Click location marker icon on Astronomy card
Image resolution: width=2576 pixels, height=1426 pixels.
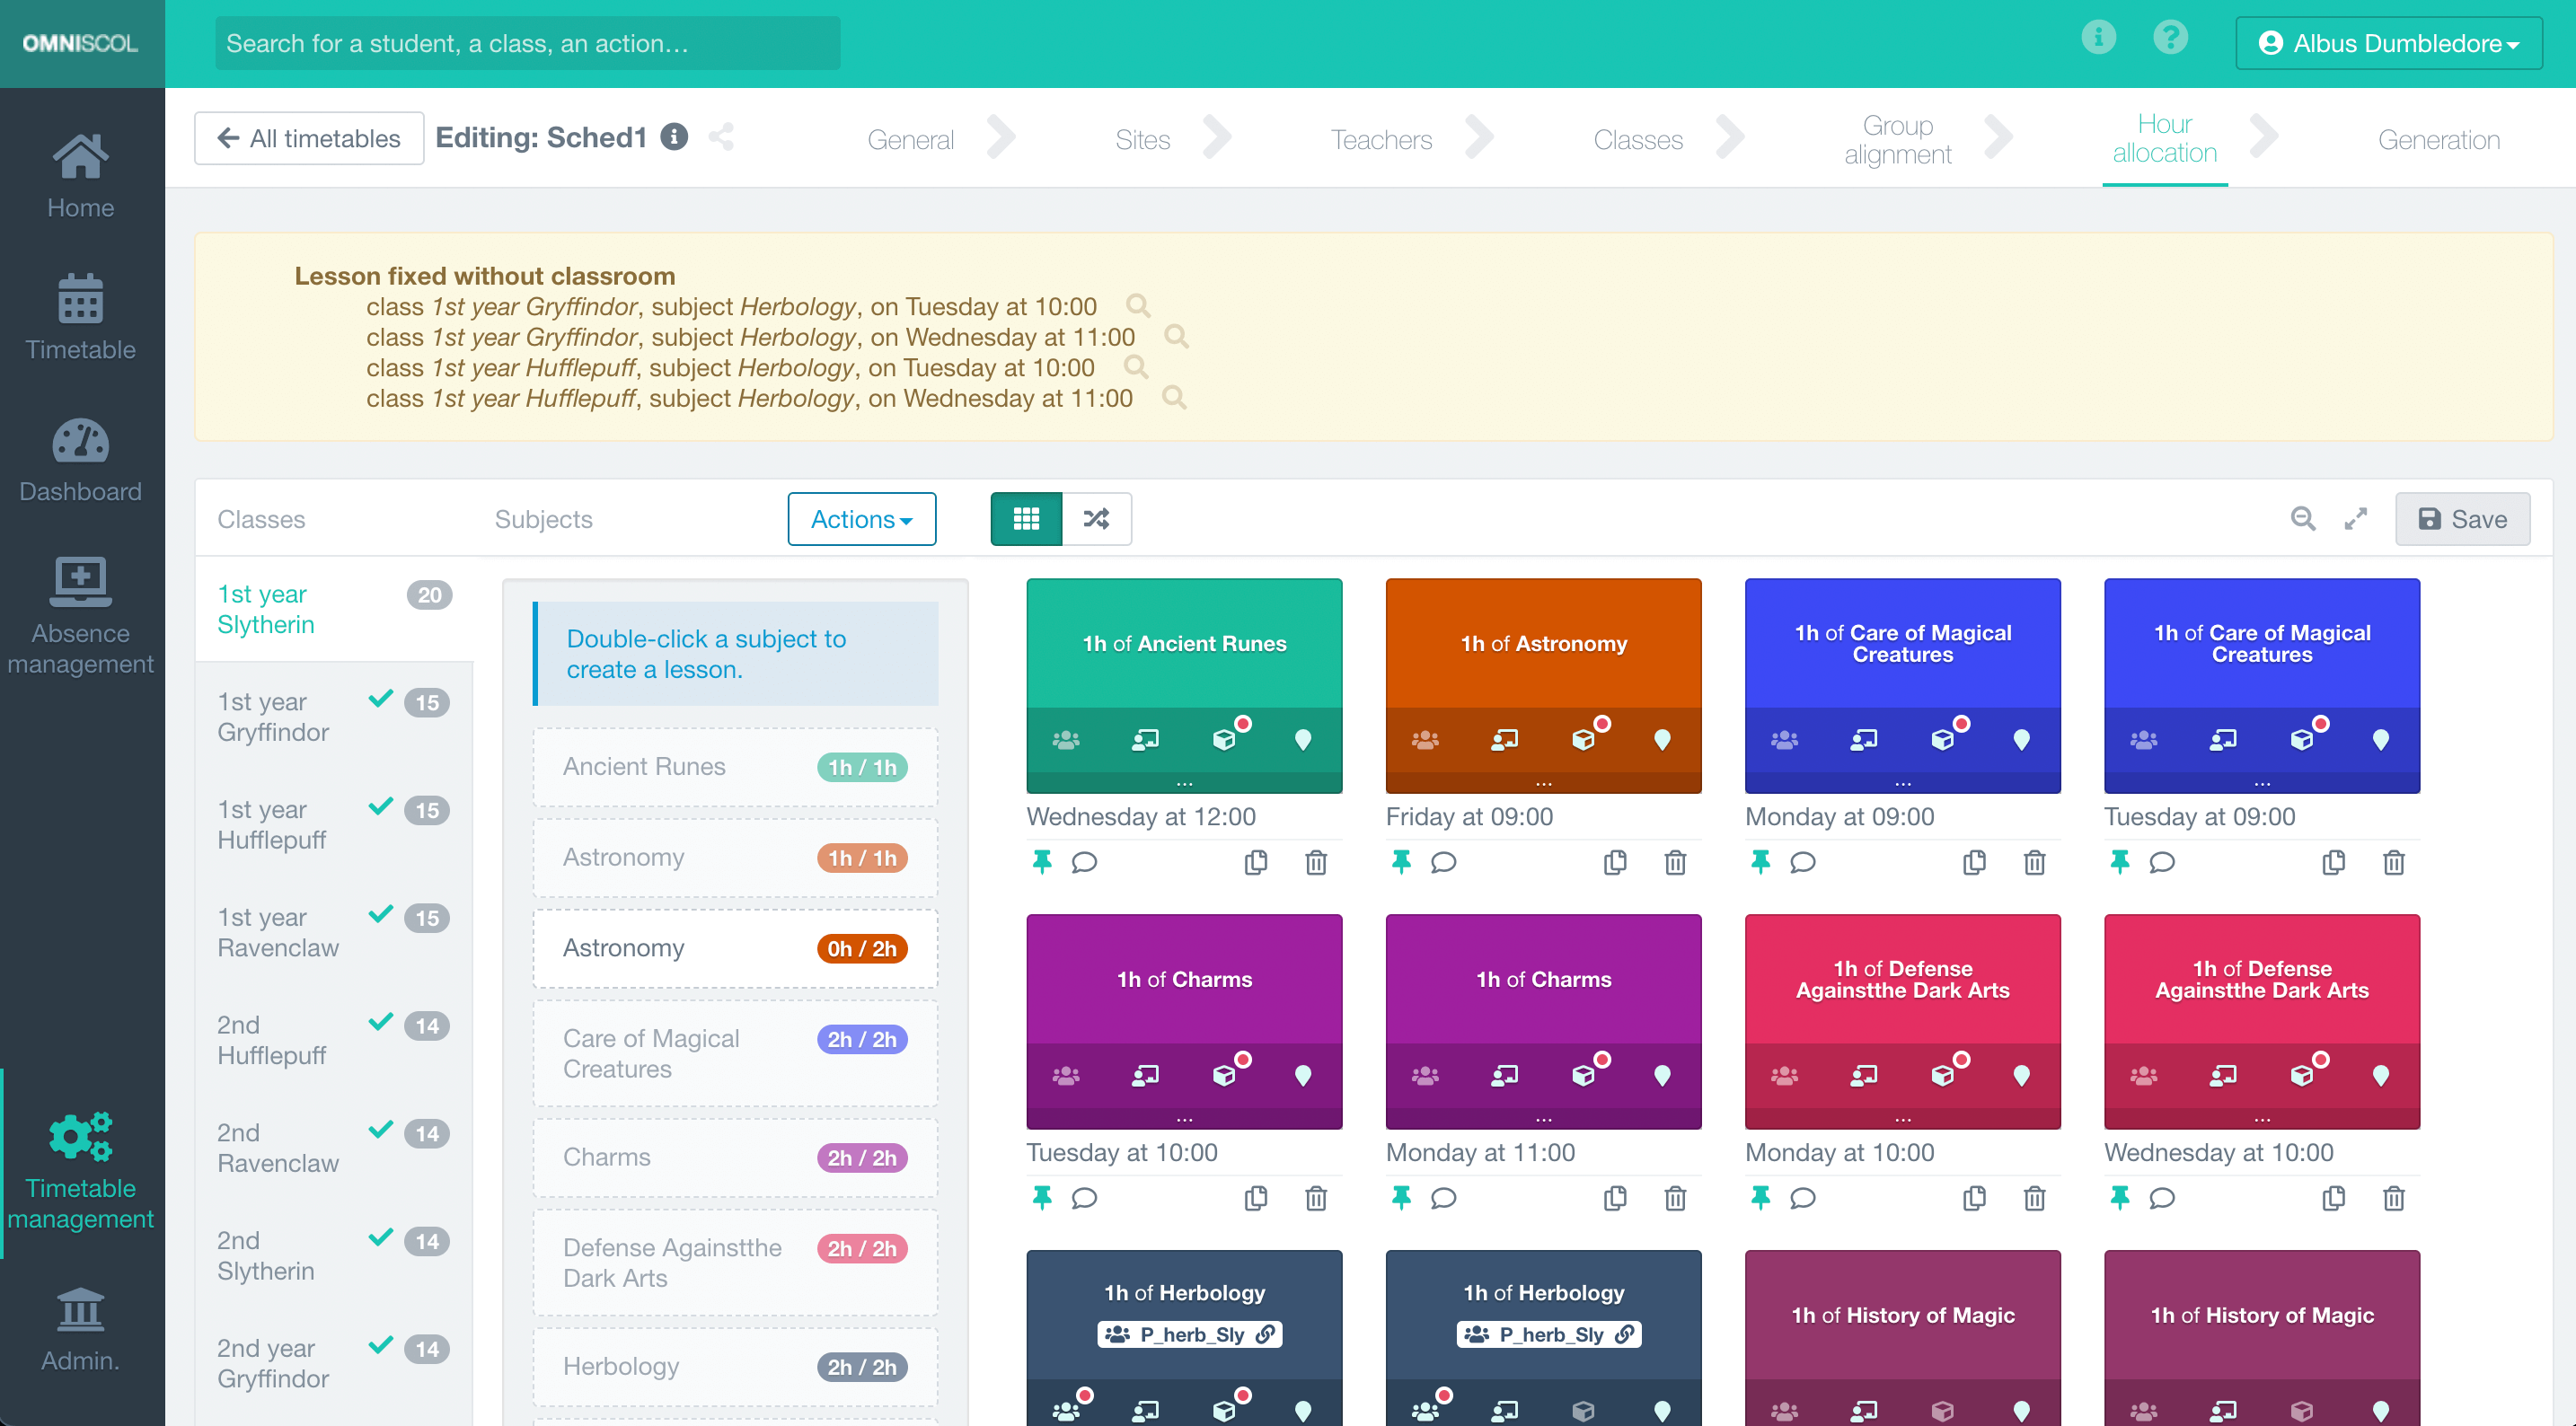pos(1662,739)
